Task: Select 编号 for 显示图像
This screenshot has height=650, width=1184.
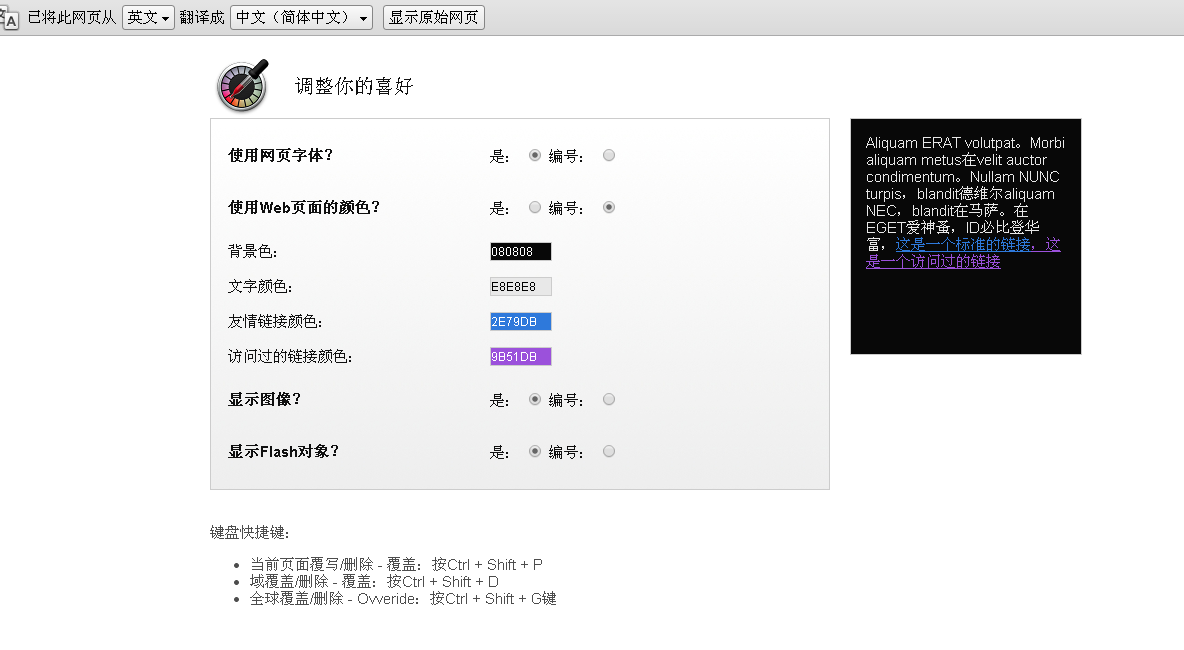Action: pyautogui.click(x=609, y=399)
